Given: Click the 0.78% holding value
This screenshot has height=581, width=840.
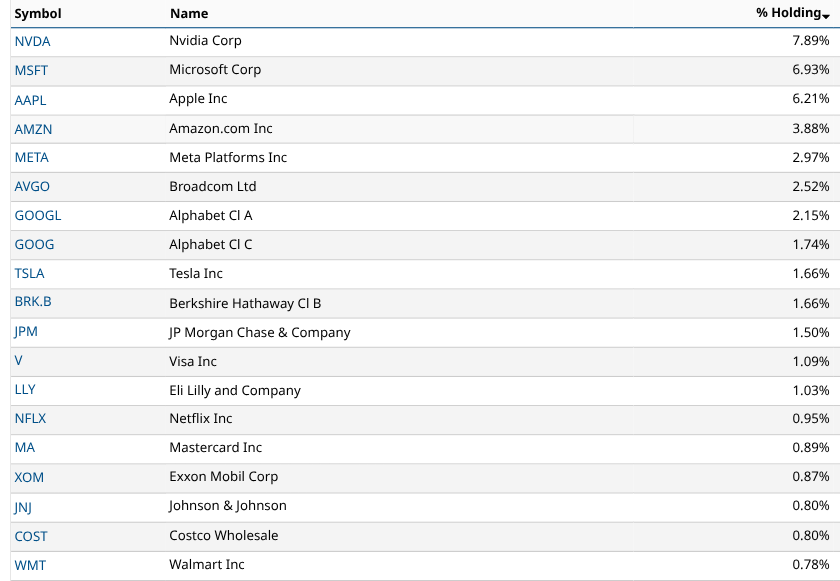Looking at the screenshot, I should pos(811,564).
